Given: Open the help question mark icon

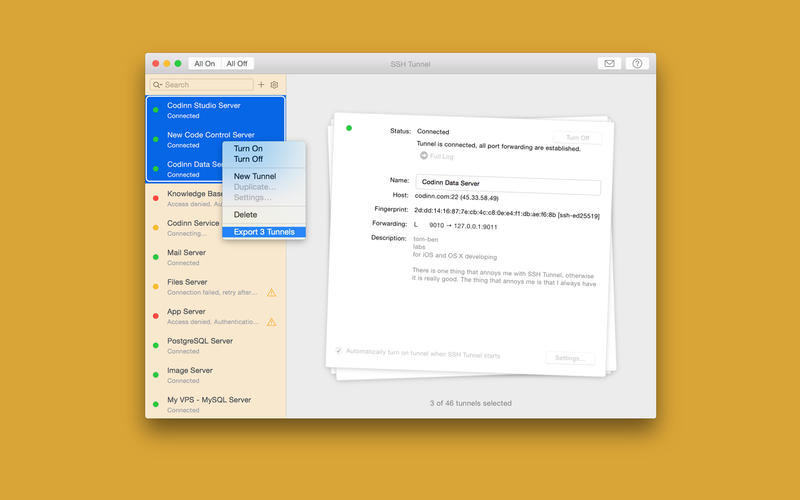Looking at the screenshot, I should point(637,63).
